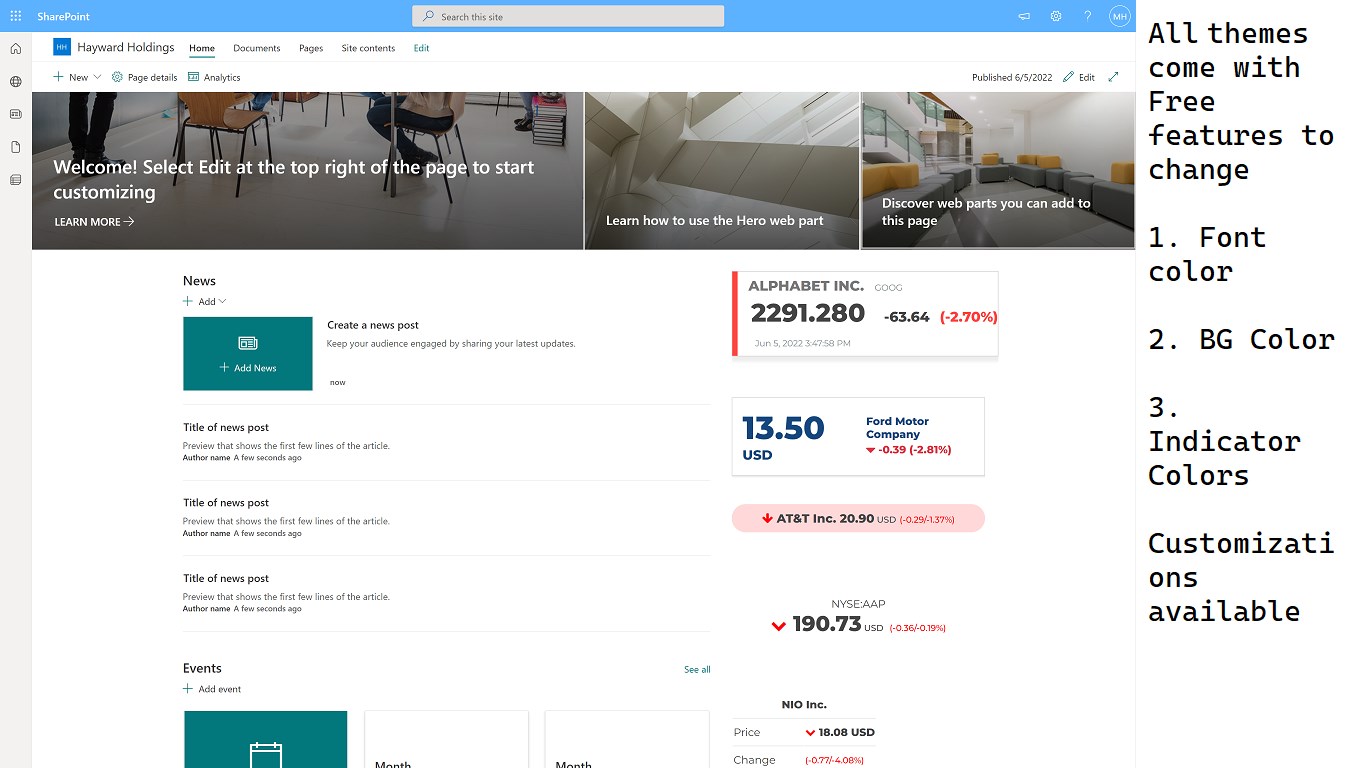Click See all link beside Events
Viewport: 1366px width, 768px height.
(697, 669)
